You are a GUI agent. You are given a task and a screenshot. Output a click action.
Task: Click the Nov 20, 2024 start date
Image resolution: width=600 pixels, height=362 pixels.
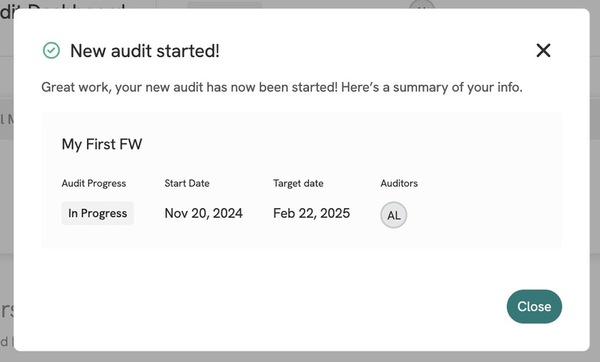204,213
